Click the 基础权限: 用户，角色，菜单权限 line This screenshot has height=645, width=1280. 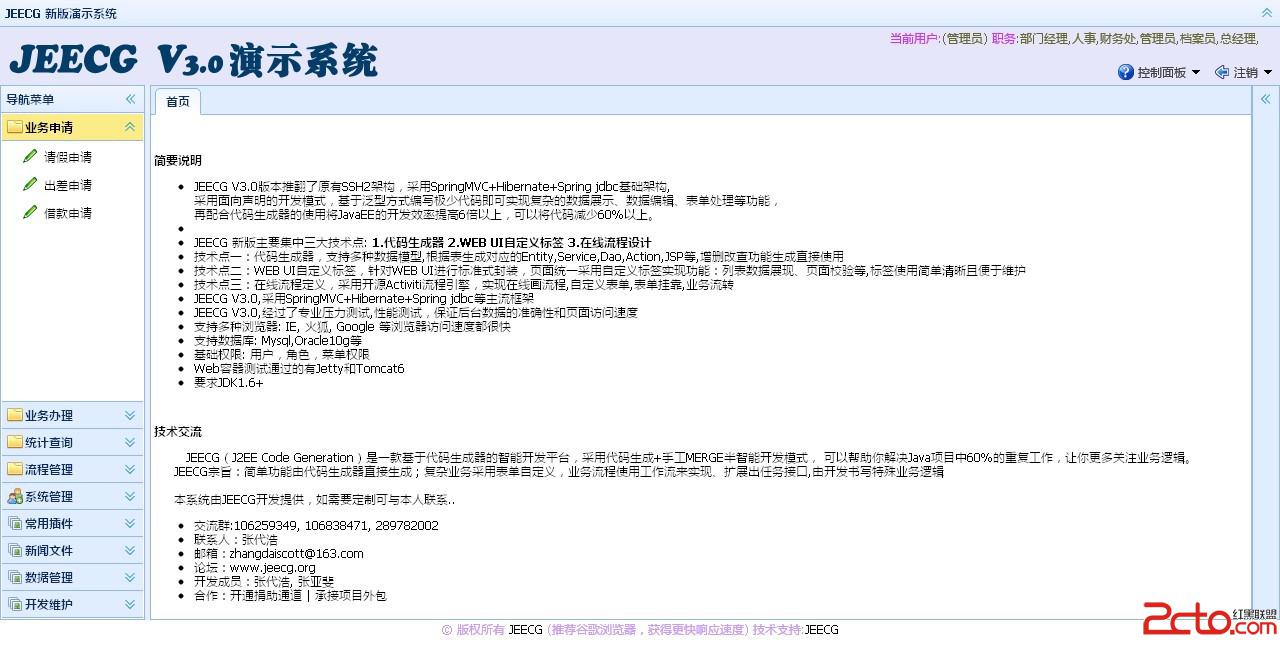tap(282, 354)
